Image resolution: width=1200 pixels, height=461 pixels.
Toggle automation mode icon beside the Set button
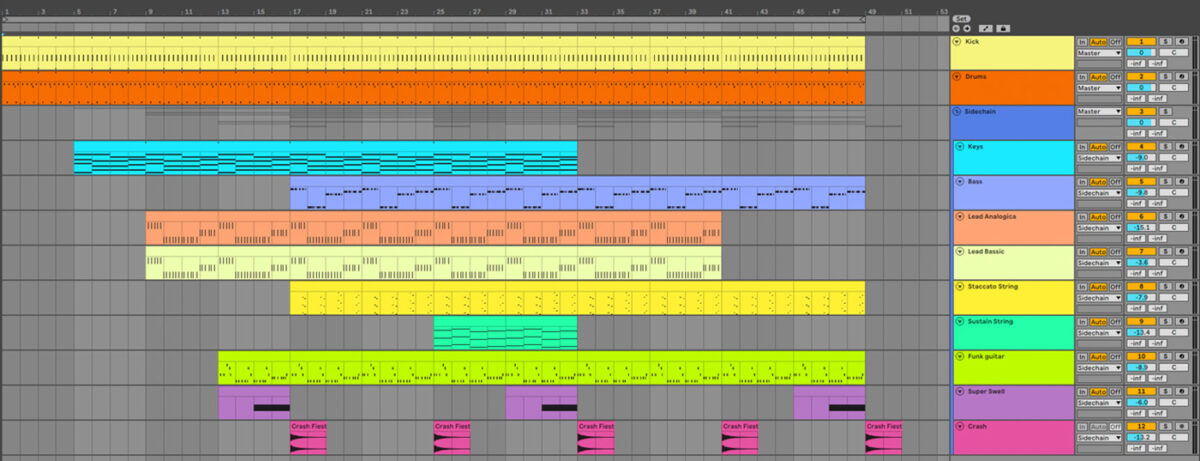pyautogui.click(x=986, y=28)
